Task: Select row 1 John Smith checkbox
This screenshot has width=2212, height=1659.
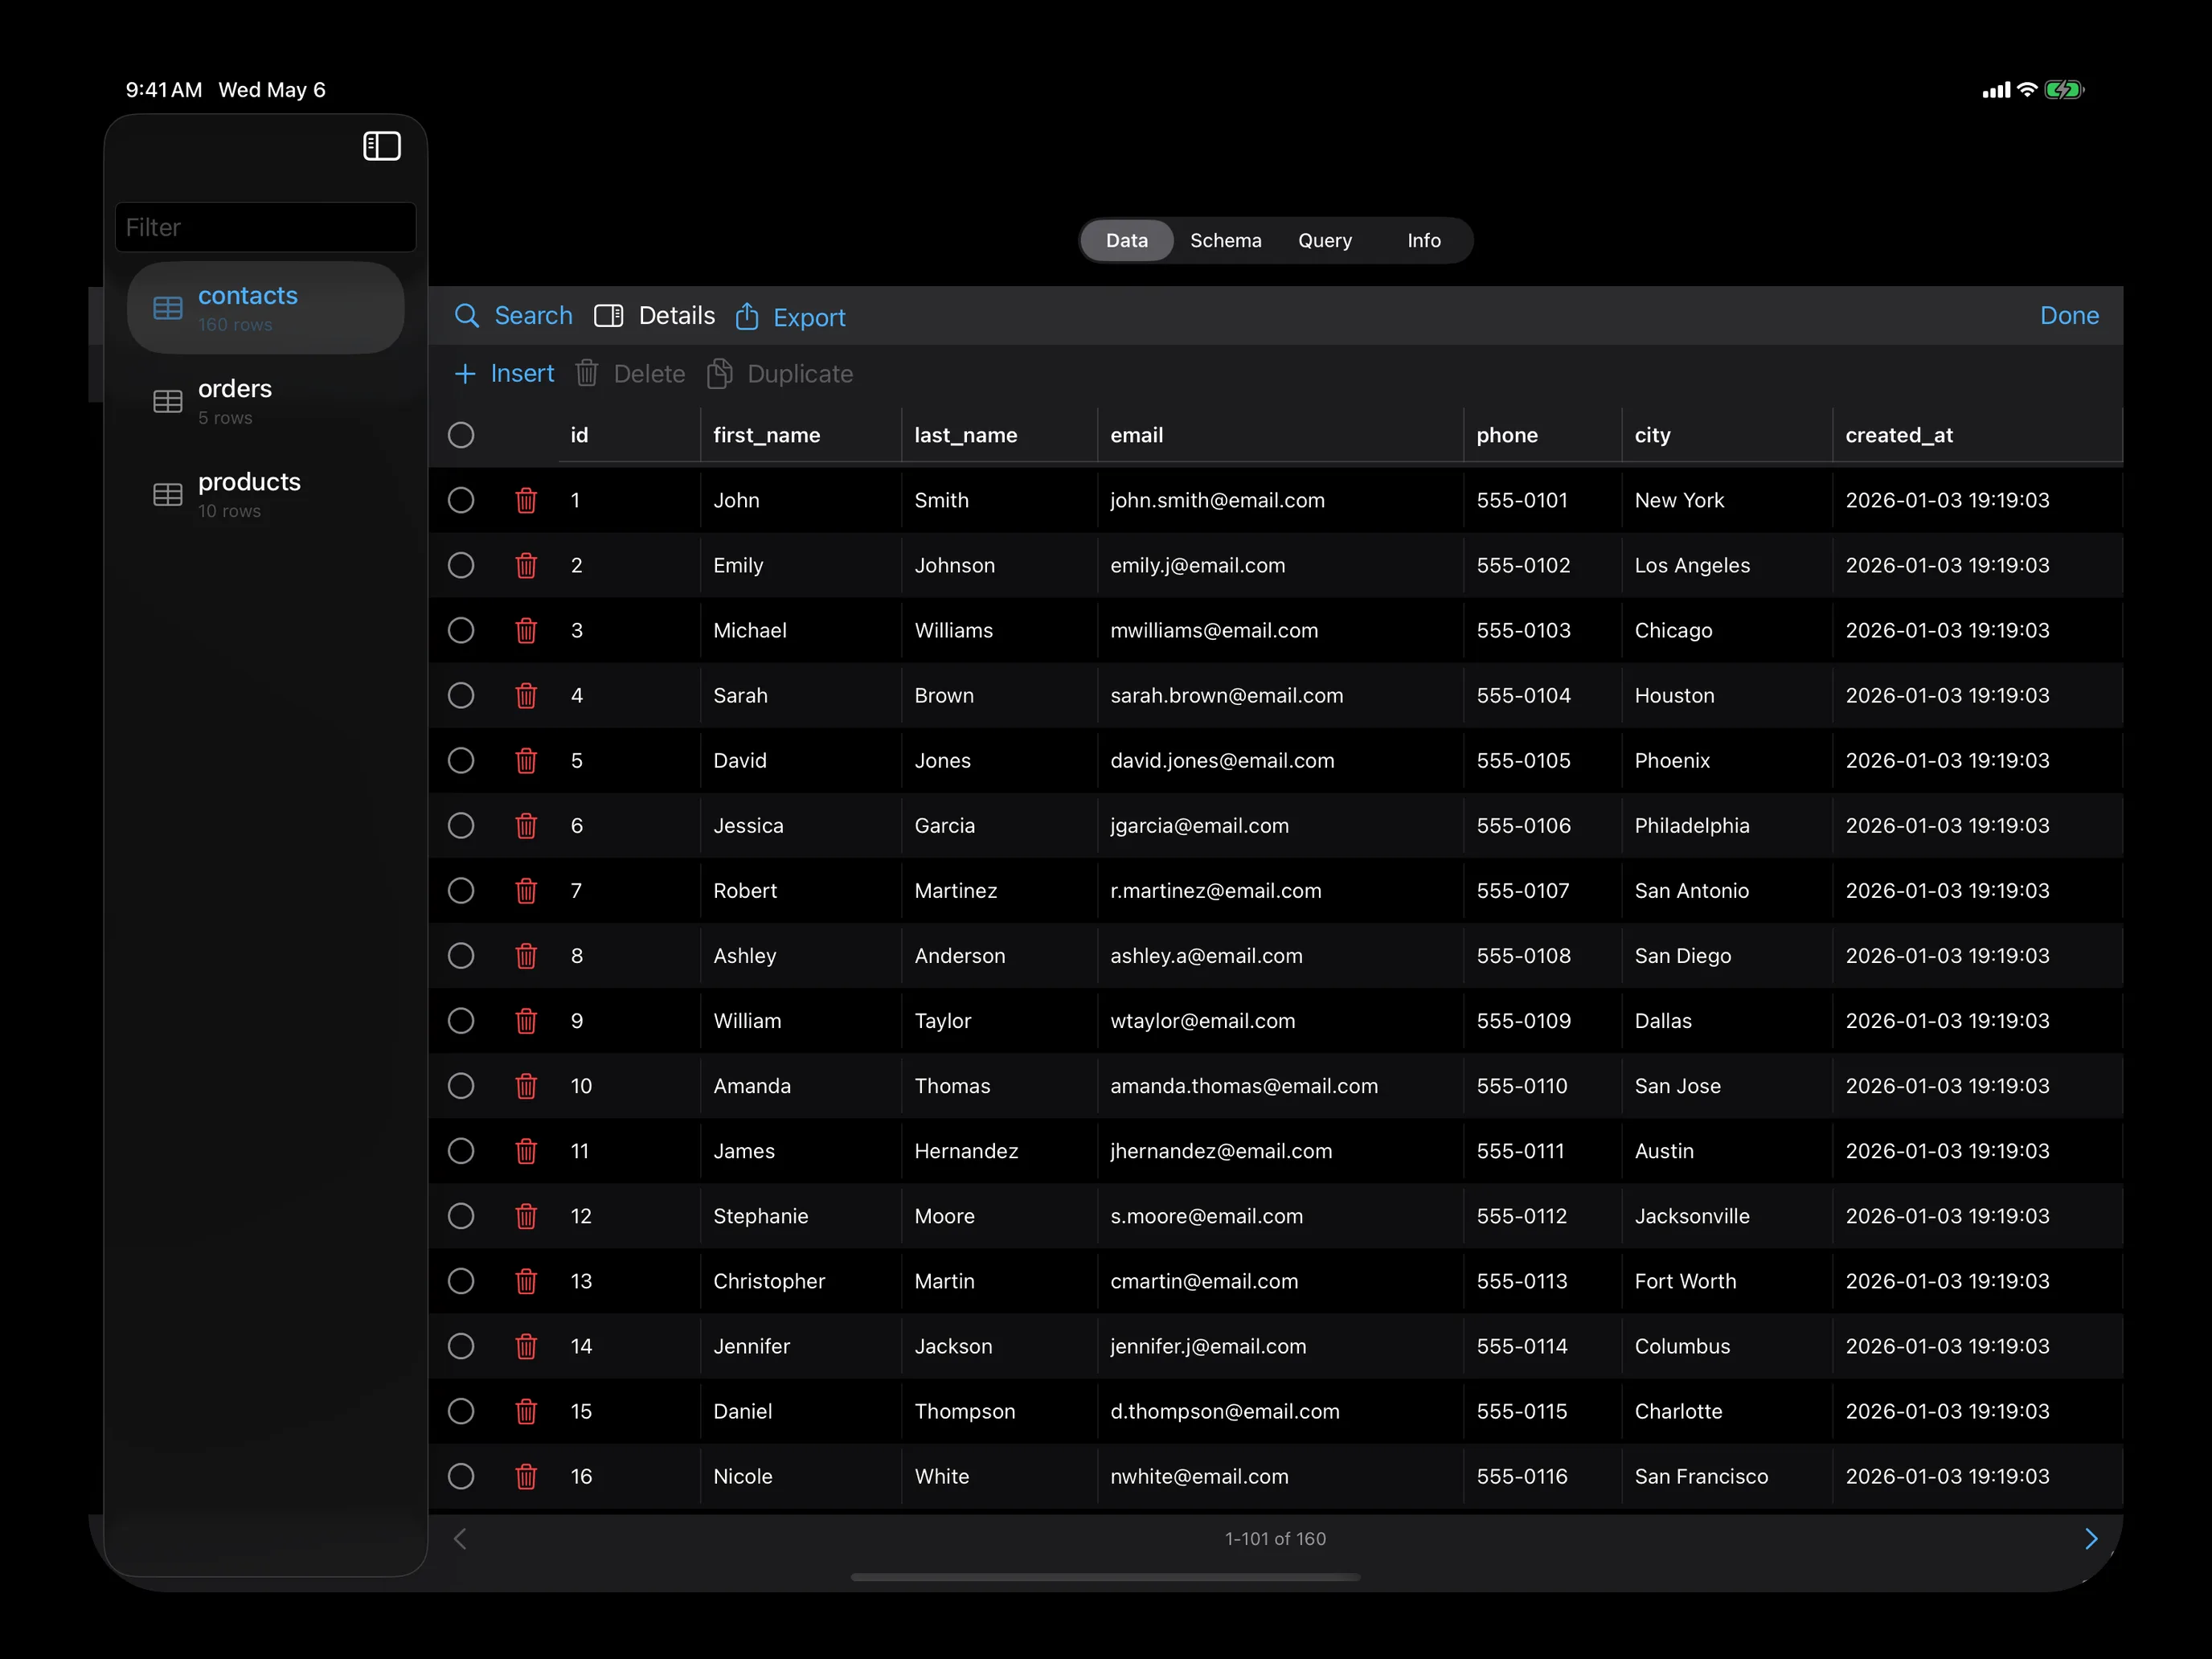Action: pos(461,500)
